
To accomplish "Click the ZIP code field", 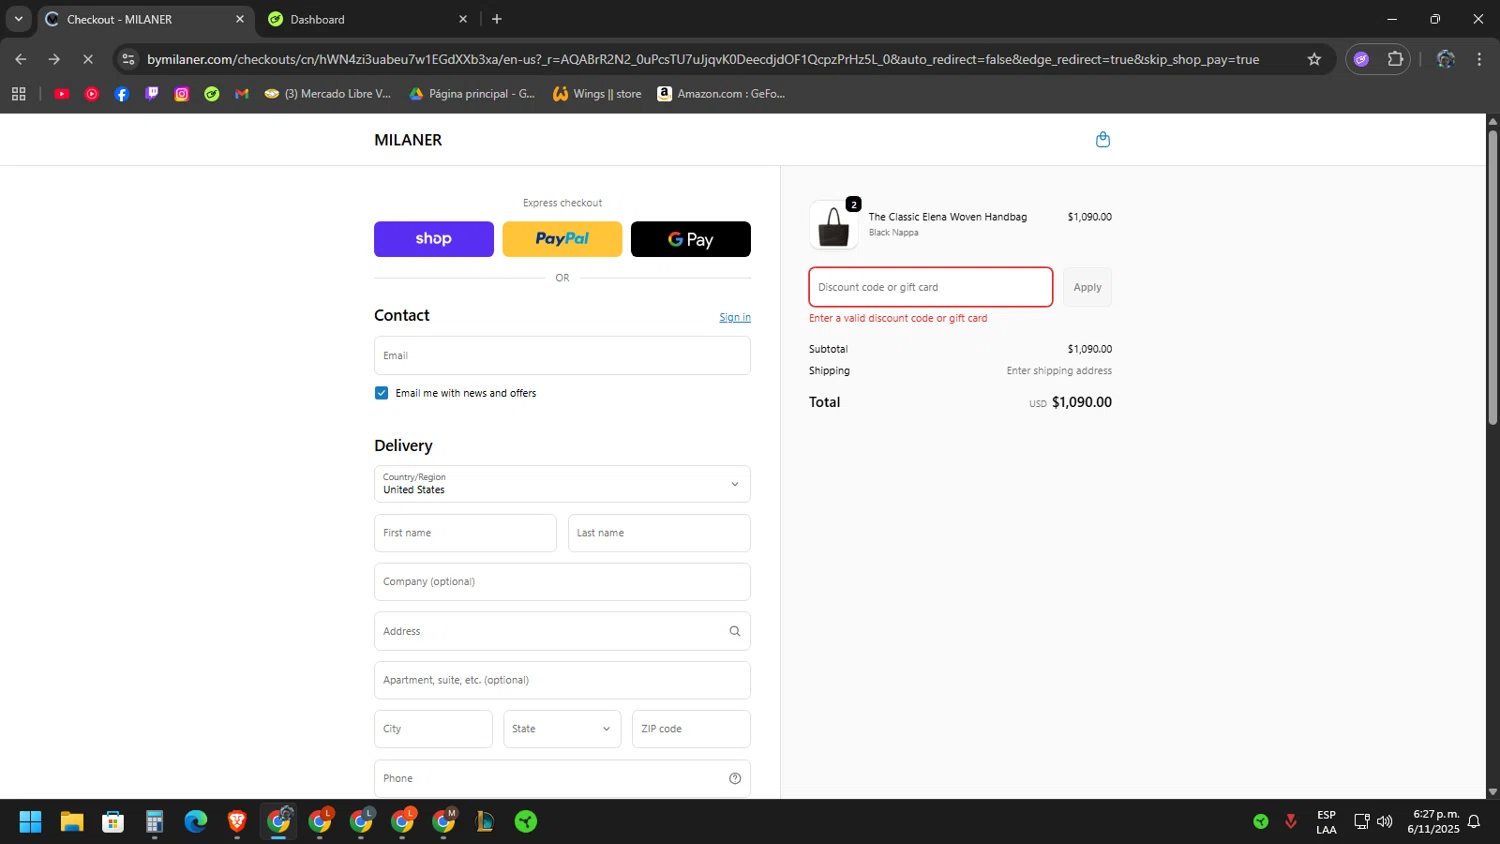I will 691,729.
